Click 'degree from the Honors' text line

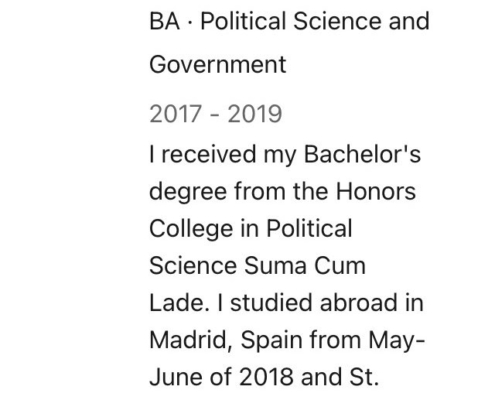tap(283, 192)
